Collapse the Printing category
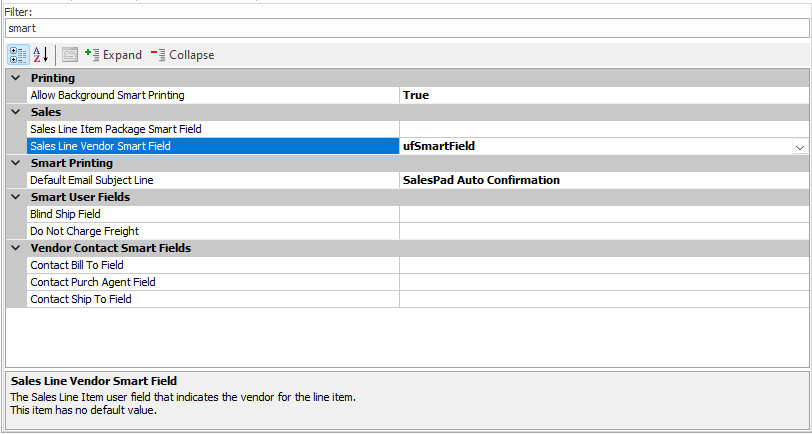The width and height of the screenshot is (812, 434). click(x=15, y=78)
